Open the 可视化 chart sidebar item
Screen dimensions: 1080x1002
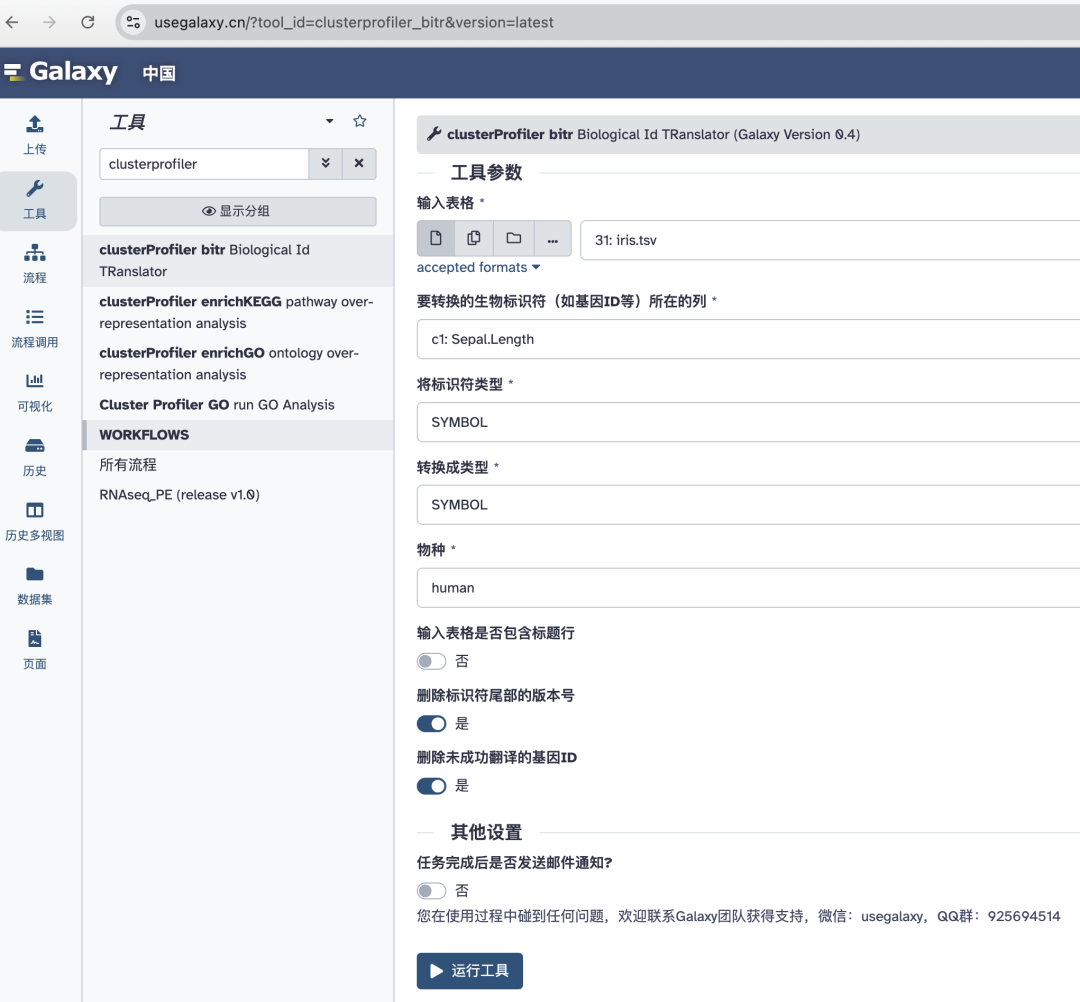(x=34, y=393)
